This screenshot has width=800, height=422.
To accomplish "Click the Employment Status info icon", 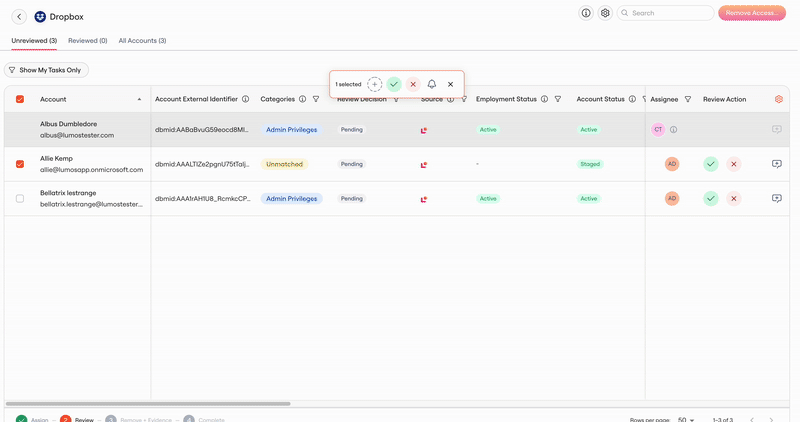I will [544, 99].
